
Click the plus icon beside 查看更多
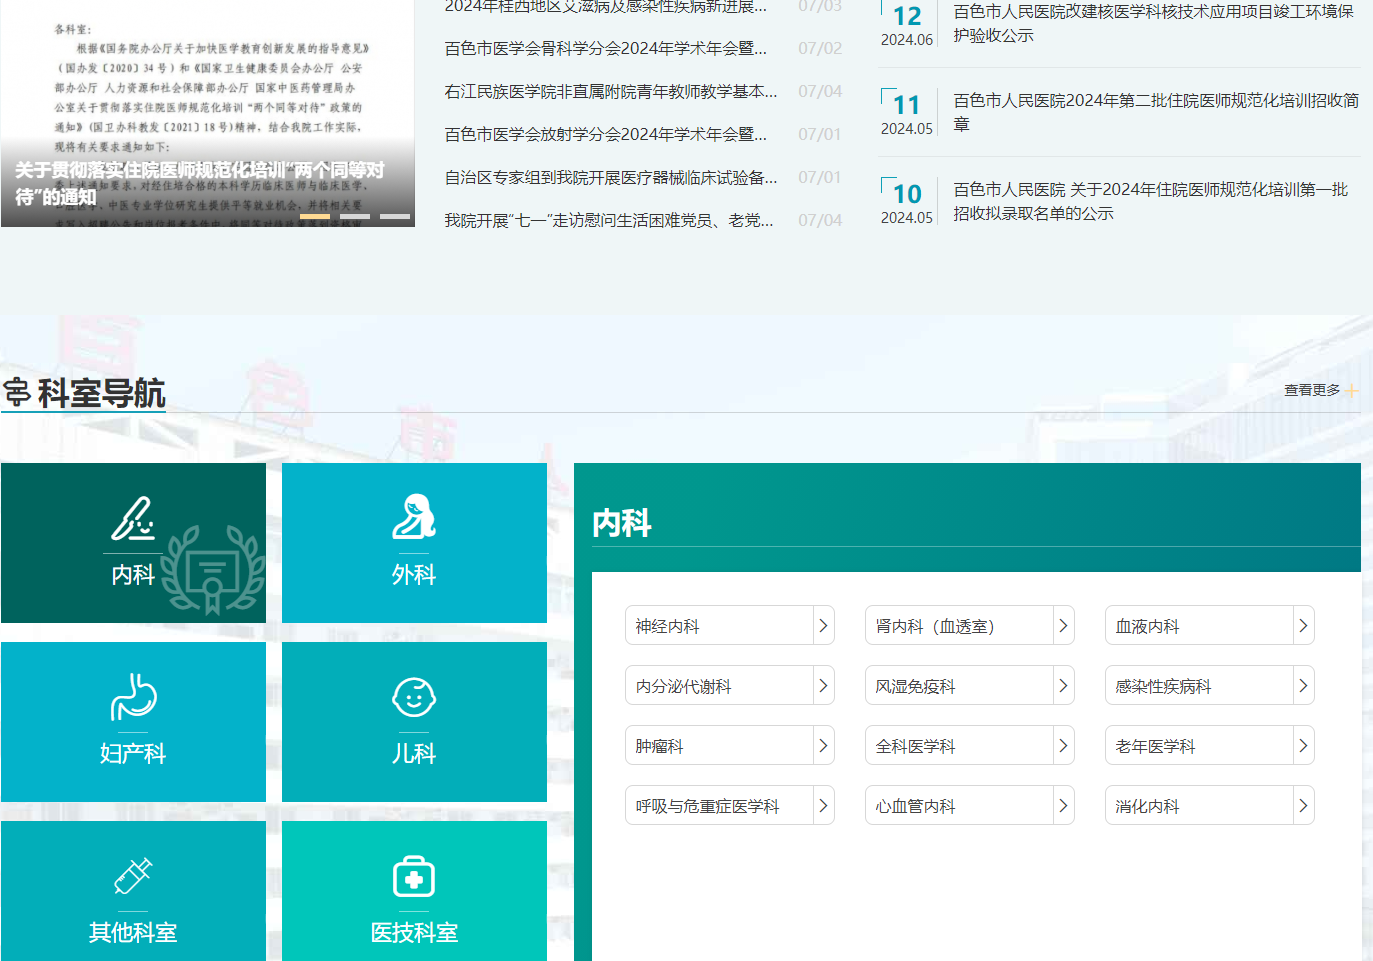pos(1352,391)
